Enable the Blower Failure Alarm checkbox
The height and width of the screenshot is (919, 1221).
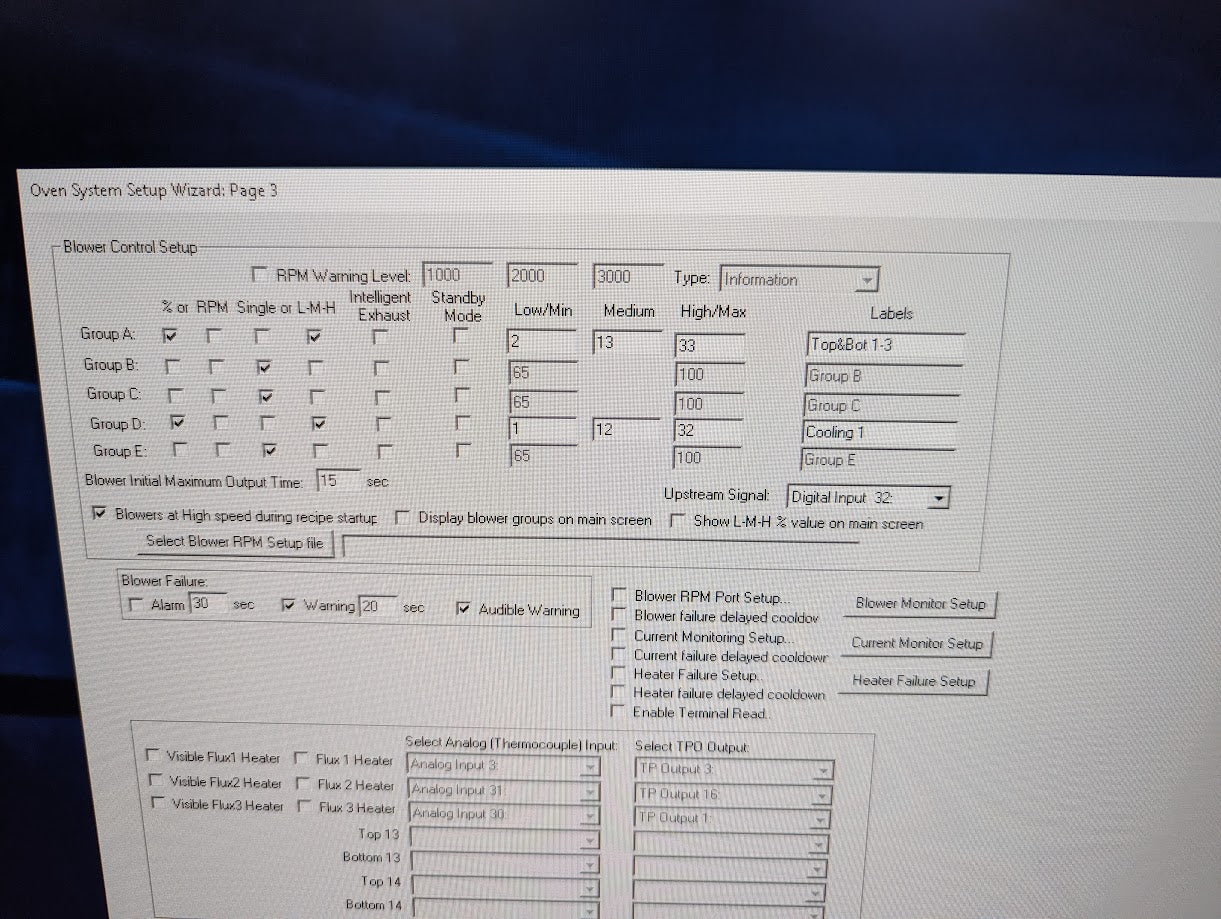pyautogui.click(x=137, y=605)
